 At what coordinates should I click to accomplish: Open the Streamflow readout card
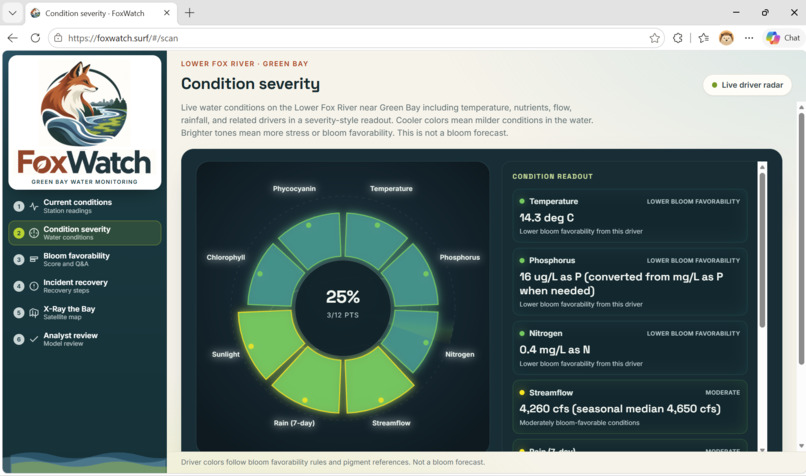[630, 407]
